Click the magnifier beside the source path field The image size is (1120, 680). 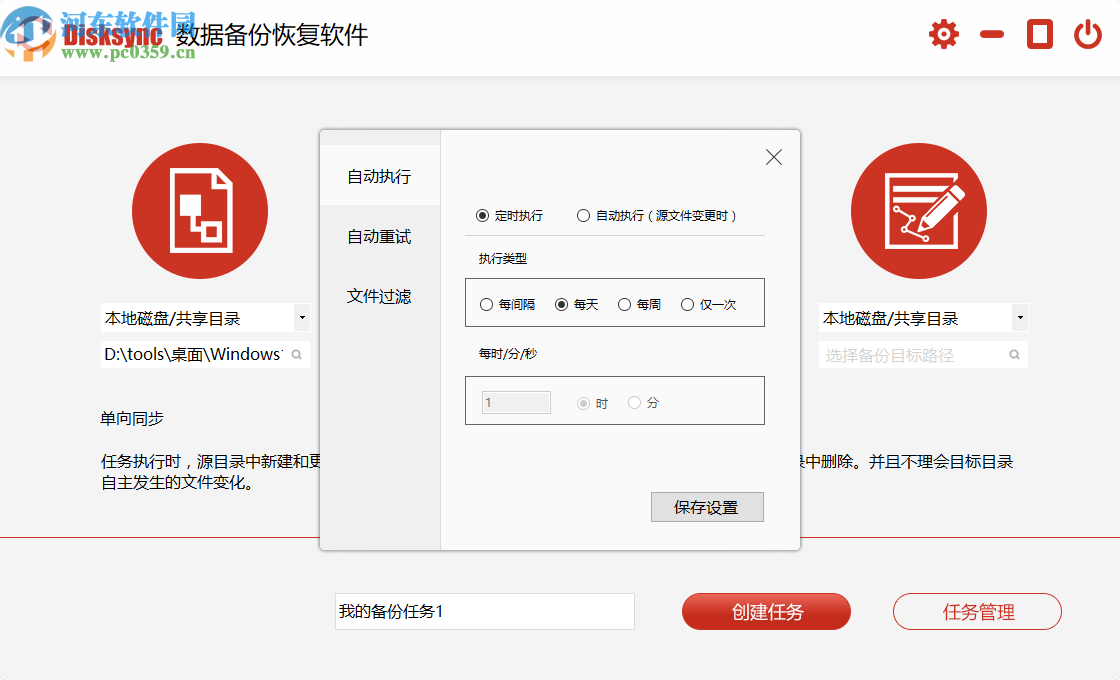[296, 354]
